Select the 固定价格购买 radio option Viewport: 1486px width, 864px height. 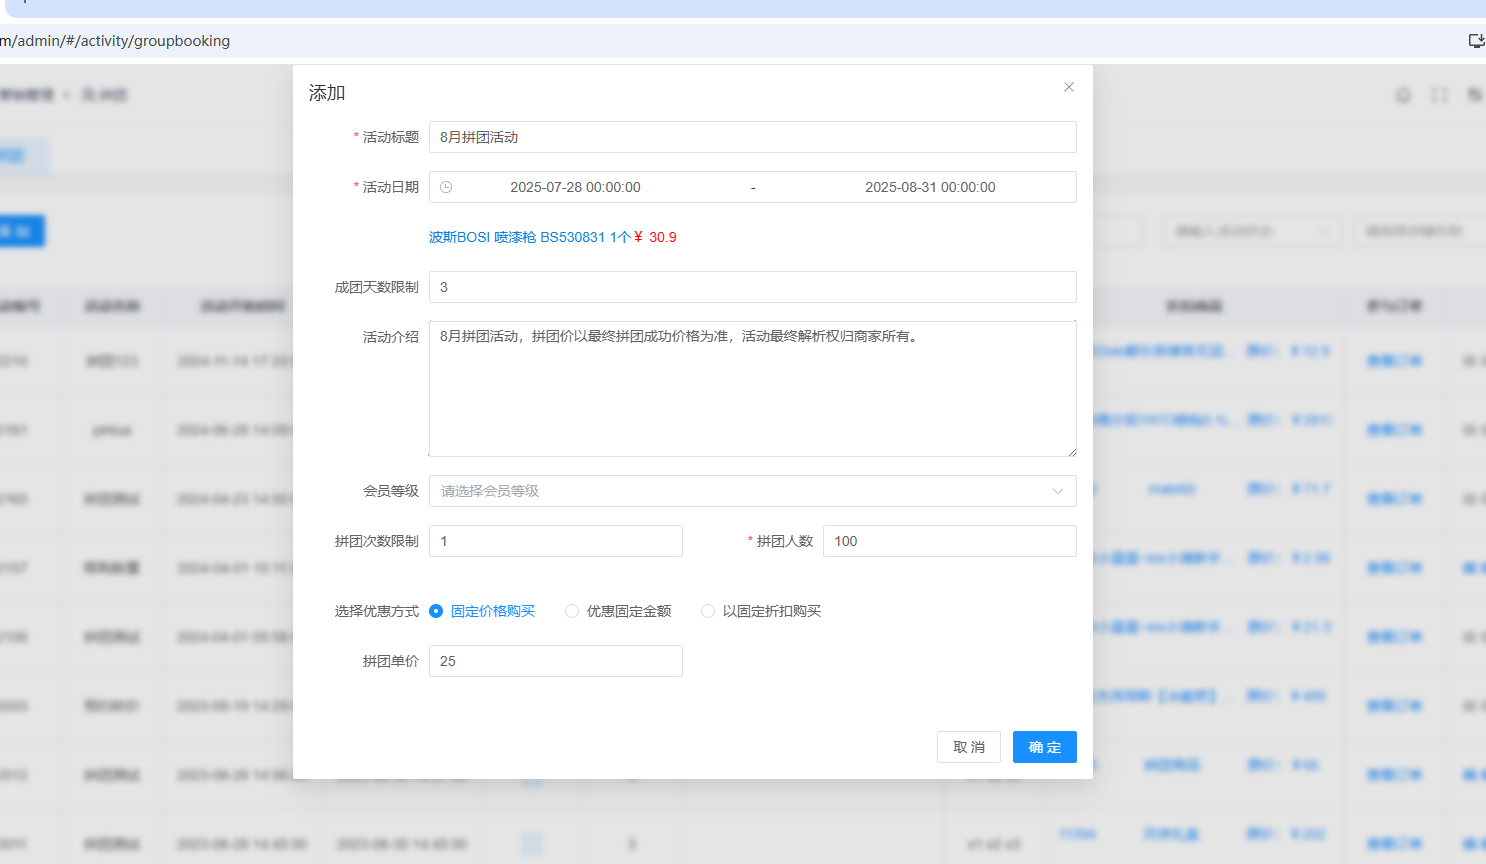[x=437, y=611]
